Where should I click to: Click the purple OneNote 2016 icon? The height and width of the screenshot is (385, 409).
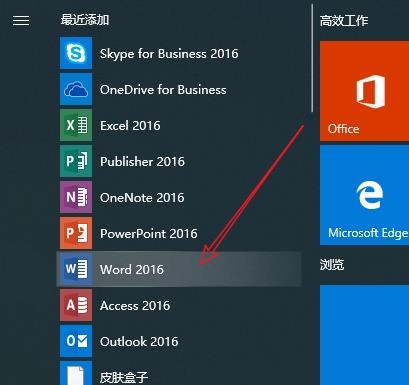click(76, 197)
